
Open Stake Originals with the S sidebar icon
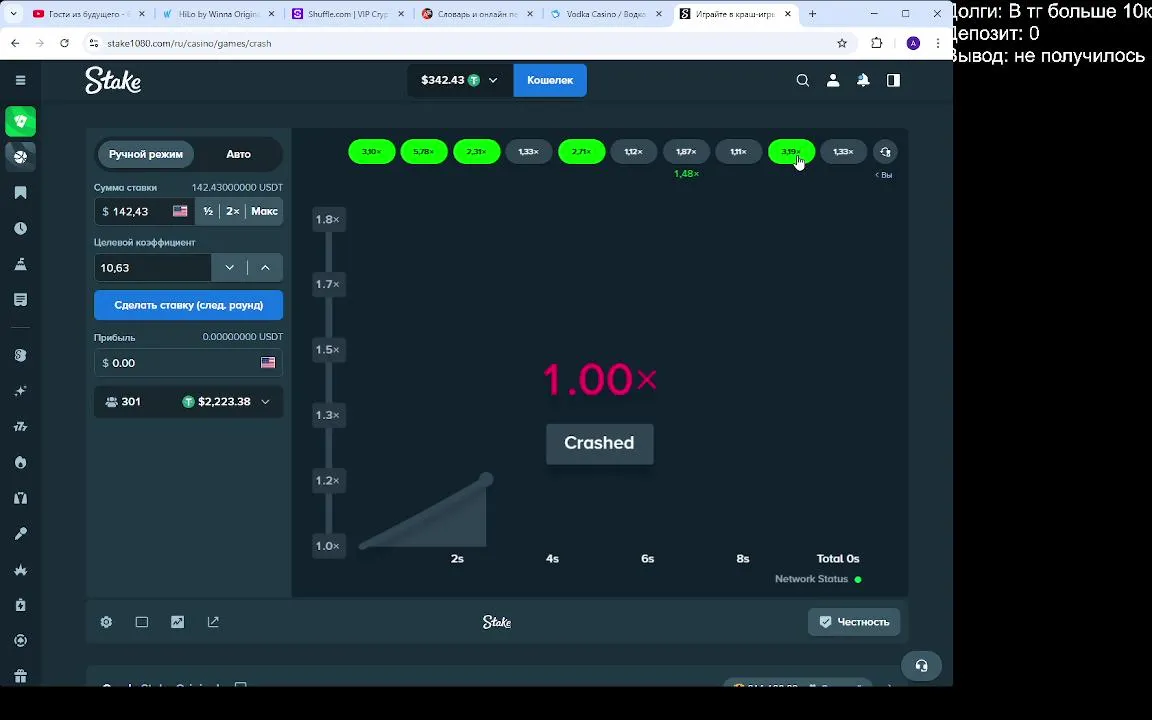21,355
